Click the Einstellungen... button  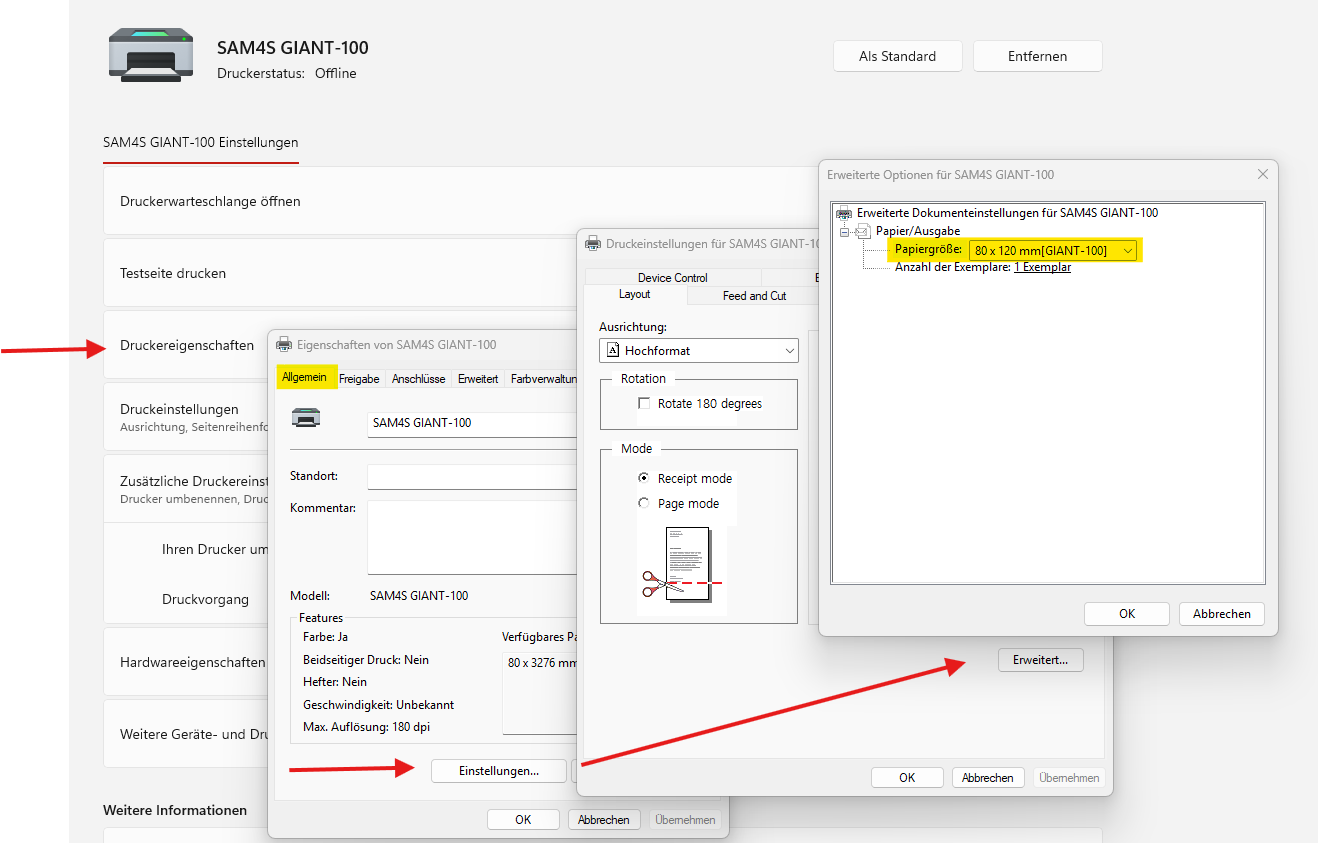[499, 771]
